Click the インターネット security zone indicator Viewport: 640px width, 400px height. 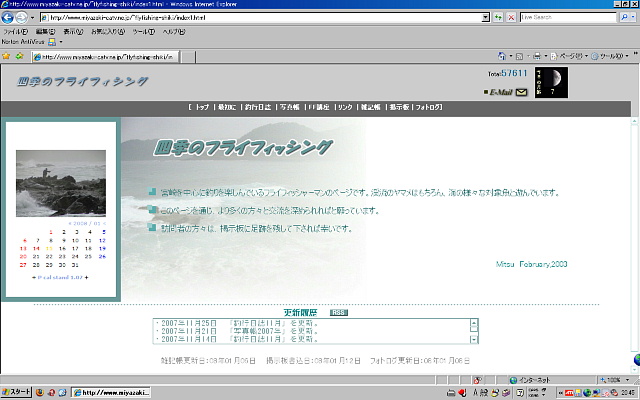click(x=530, y=380)
